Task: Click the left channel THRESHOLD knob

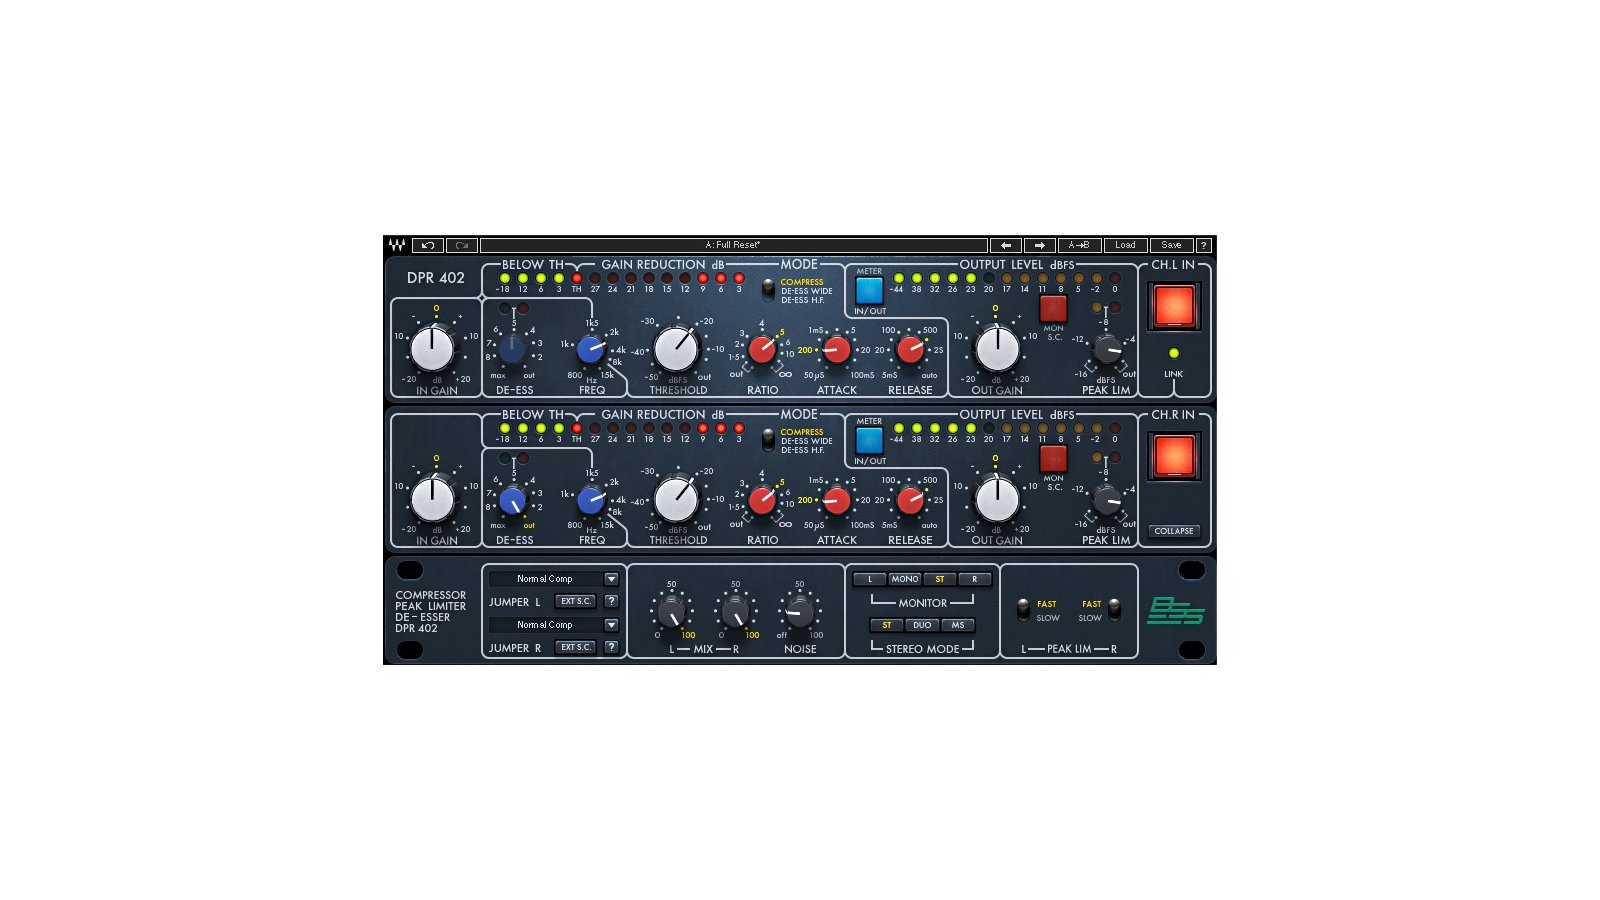Action: (x=676, y=350)
